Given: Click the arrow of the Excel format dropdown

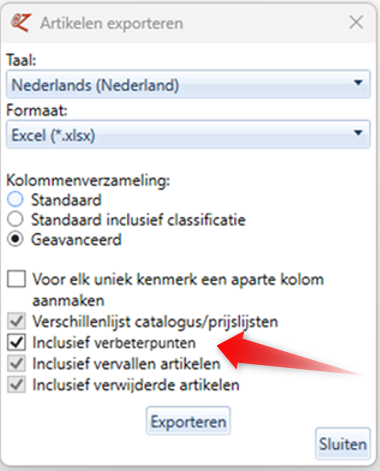Looking at the screenshot, I should [358, 133].
